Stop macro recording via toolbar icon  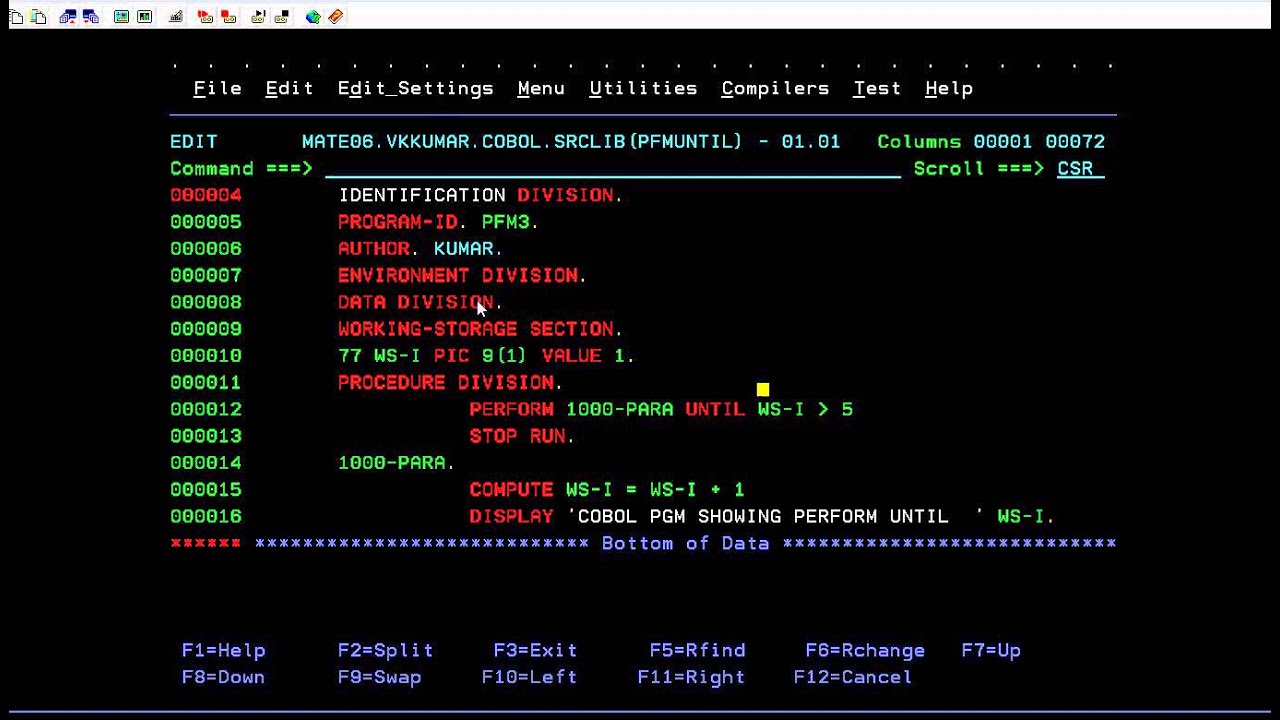[230, 17]
